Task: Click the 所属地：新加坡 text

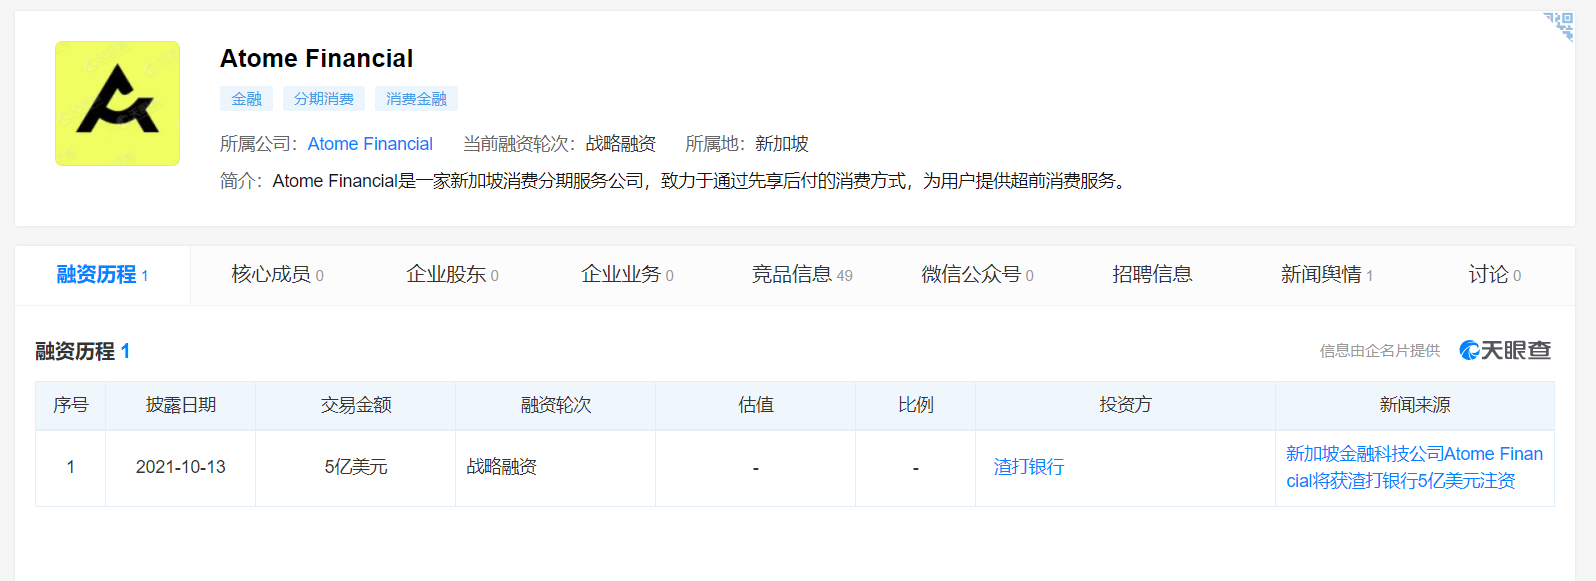Action: pos(747,144)
